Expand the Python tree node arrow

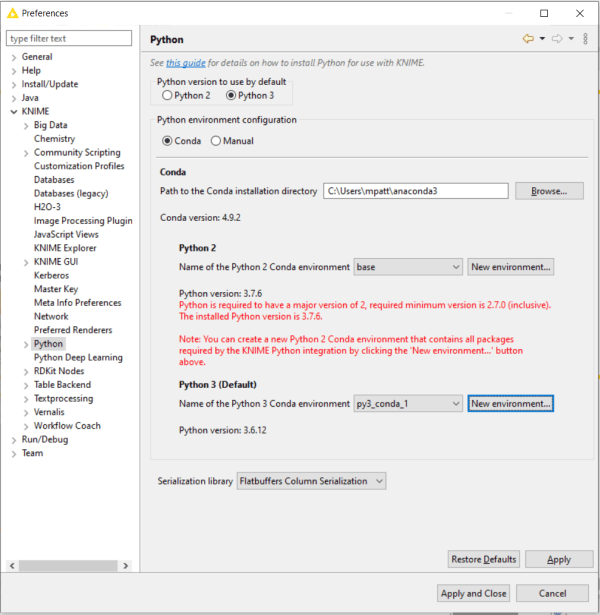pyautogui.click(x=26, y=345)
